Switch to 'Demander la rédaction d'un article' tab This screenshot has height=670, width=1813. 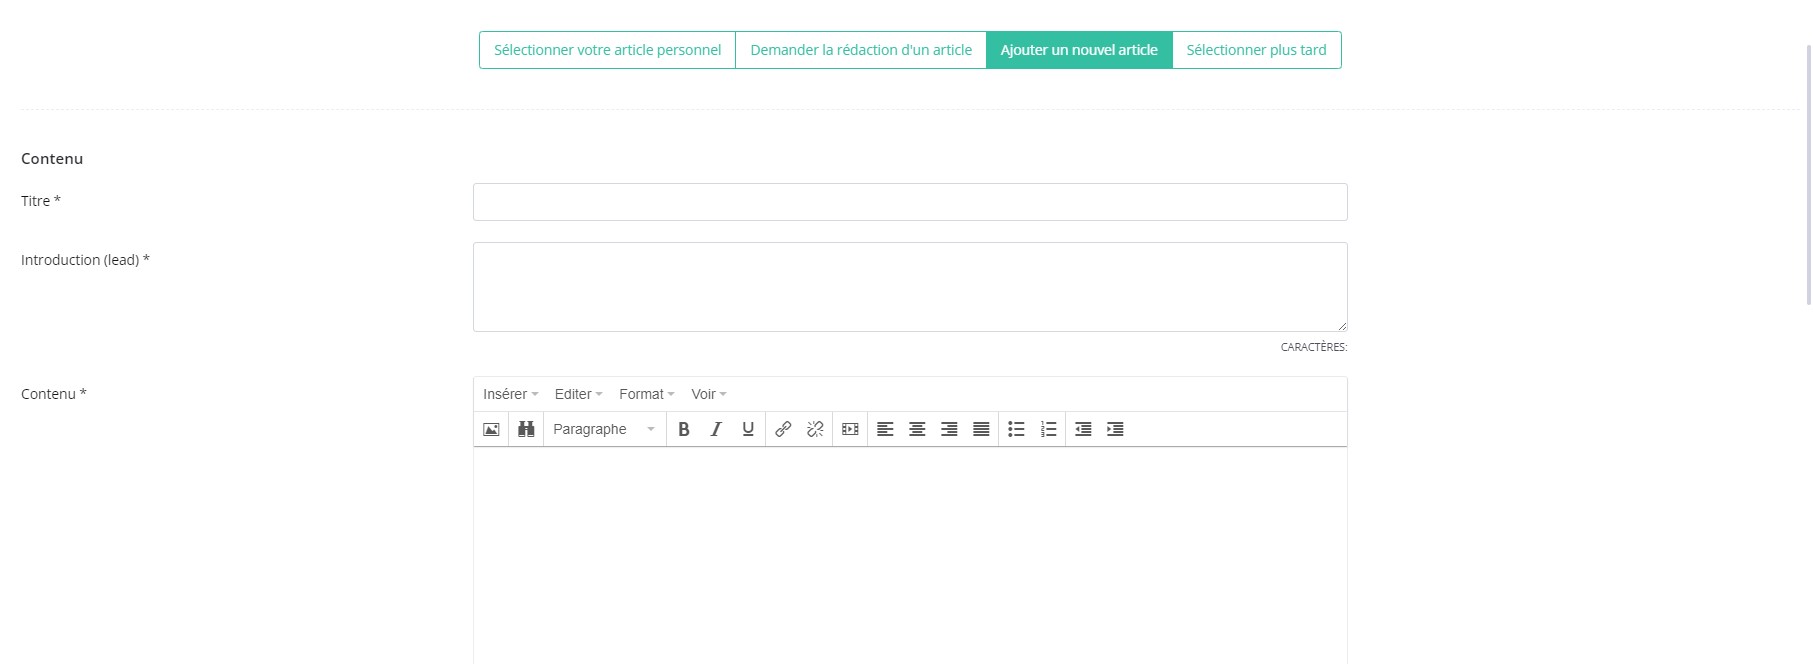[x=861, y=50]
